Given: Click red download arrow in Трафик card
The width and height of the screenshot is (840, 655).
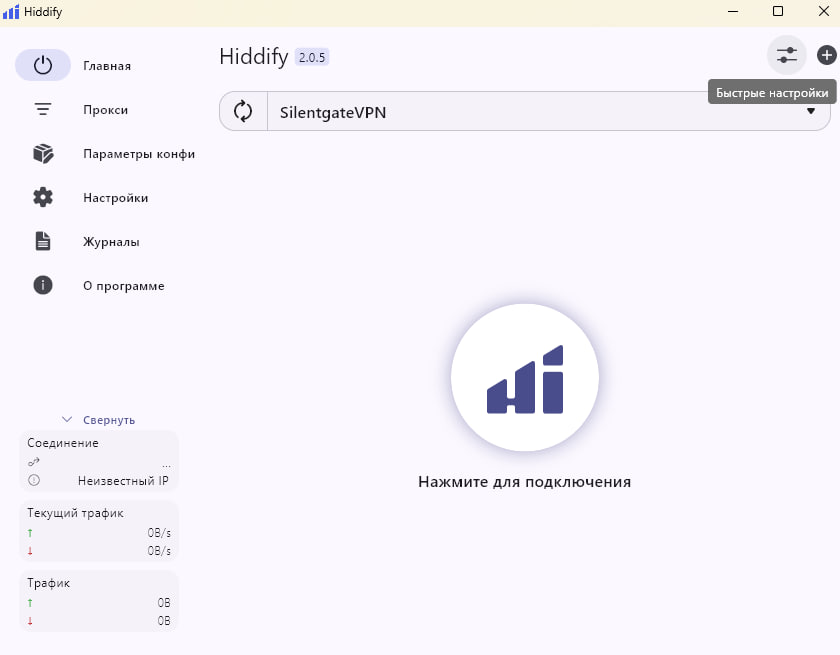Looking at the screenshot, I should click(x=30, y=621).
